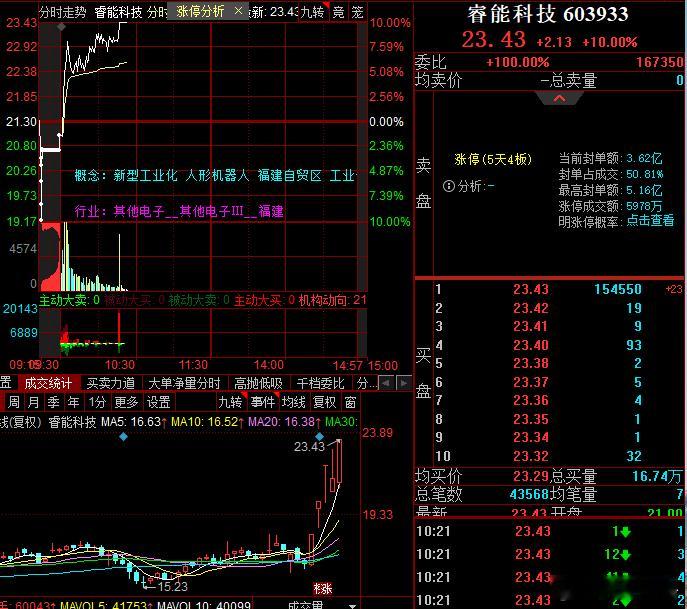This screenshot has width=687, height=609.
Task: Close the 张停分析 popup with its X
Action: click(238, 11)
